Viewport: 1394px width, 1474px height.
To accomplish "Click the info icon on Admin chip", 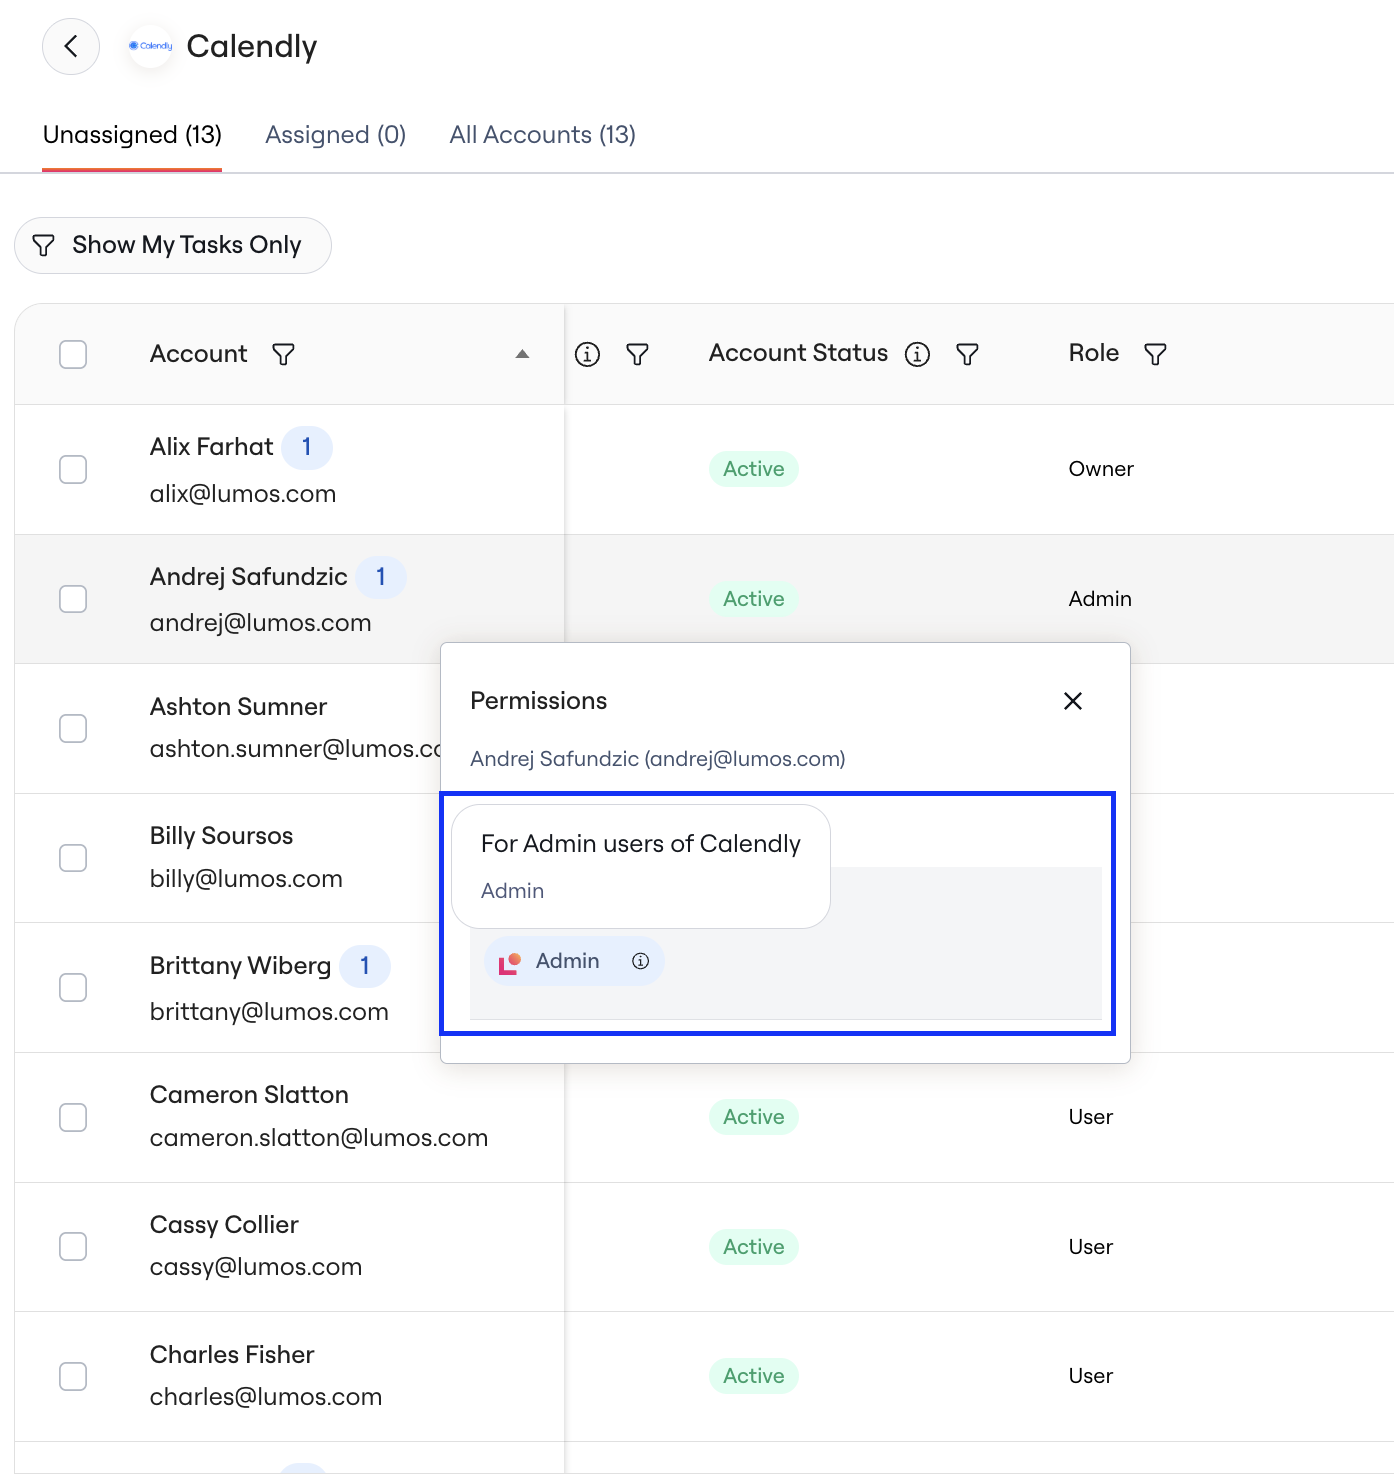I will (x=641, y=961).
